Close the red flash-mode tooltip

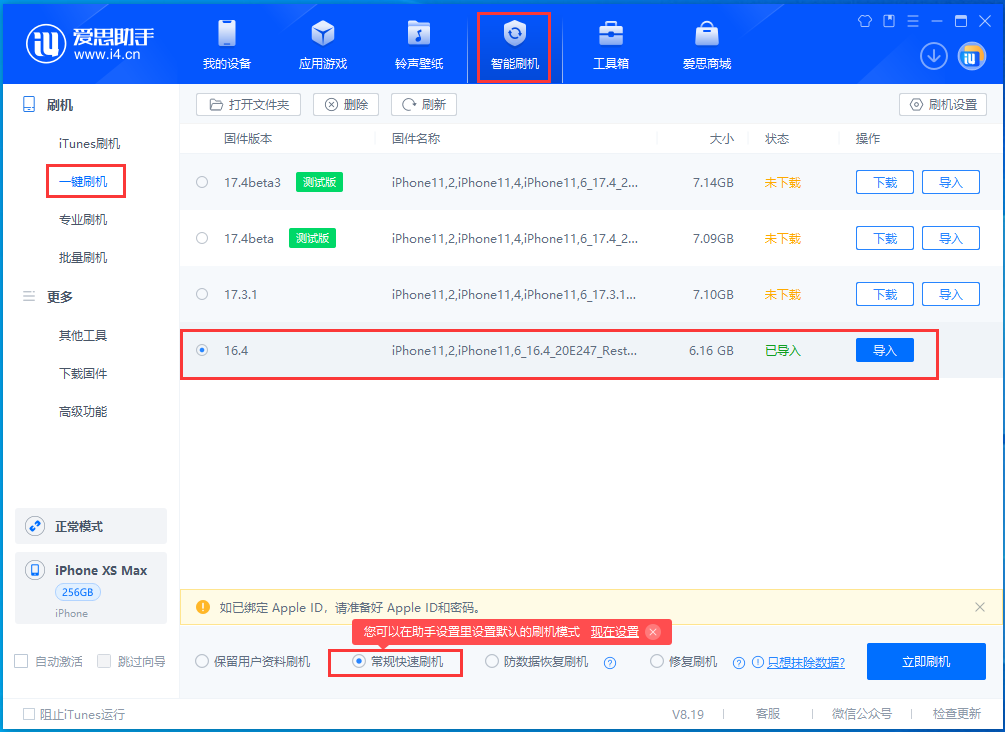[x=653, y=632]
